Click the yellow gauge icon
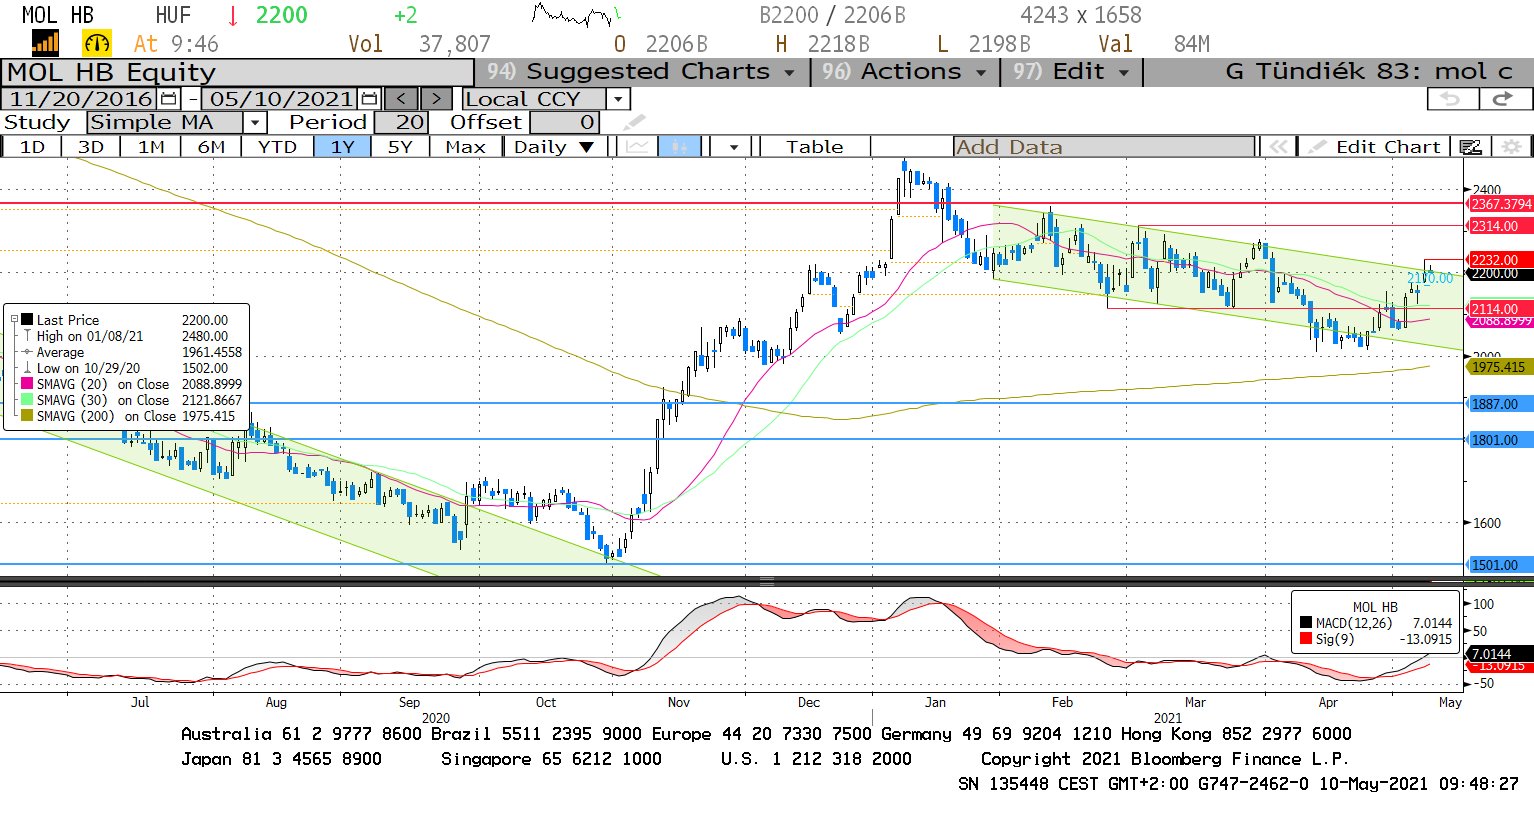This screenshot has width=1534, height=813. pos(97,43)
